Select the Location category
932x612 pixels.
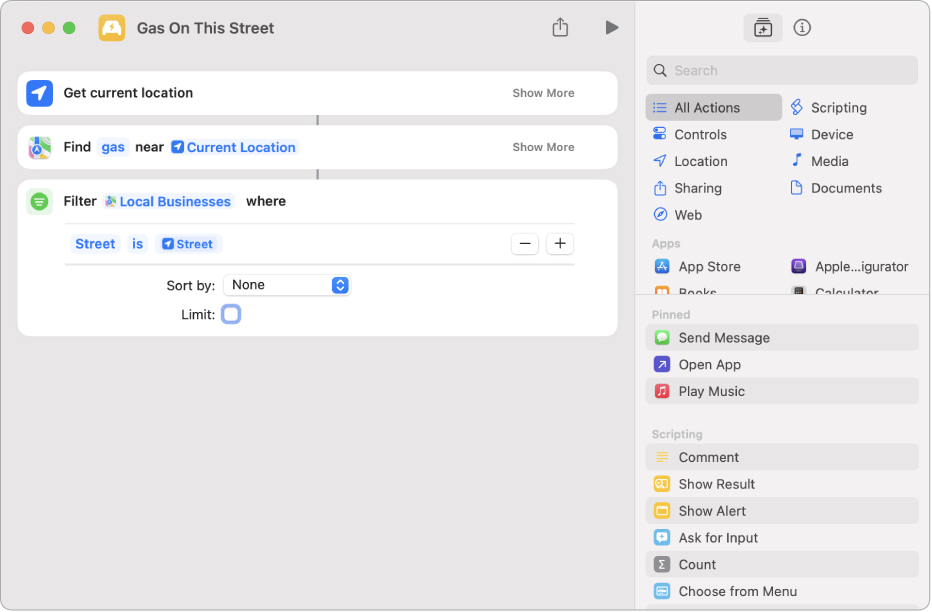[690, 162]
